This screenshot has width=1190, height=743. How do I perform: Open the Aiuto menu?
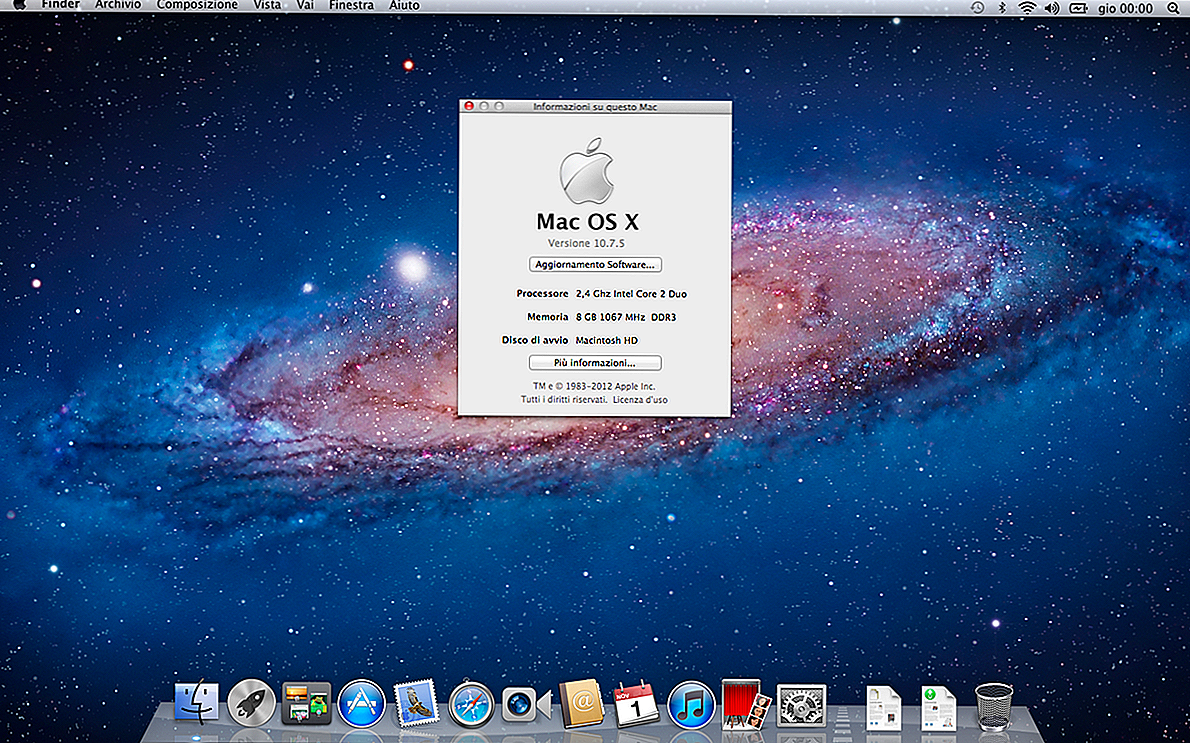click(405, 5)
